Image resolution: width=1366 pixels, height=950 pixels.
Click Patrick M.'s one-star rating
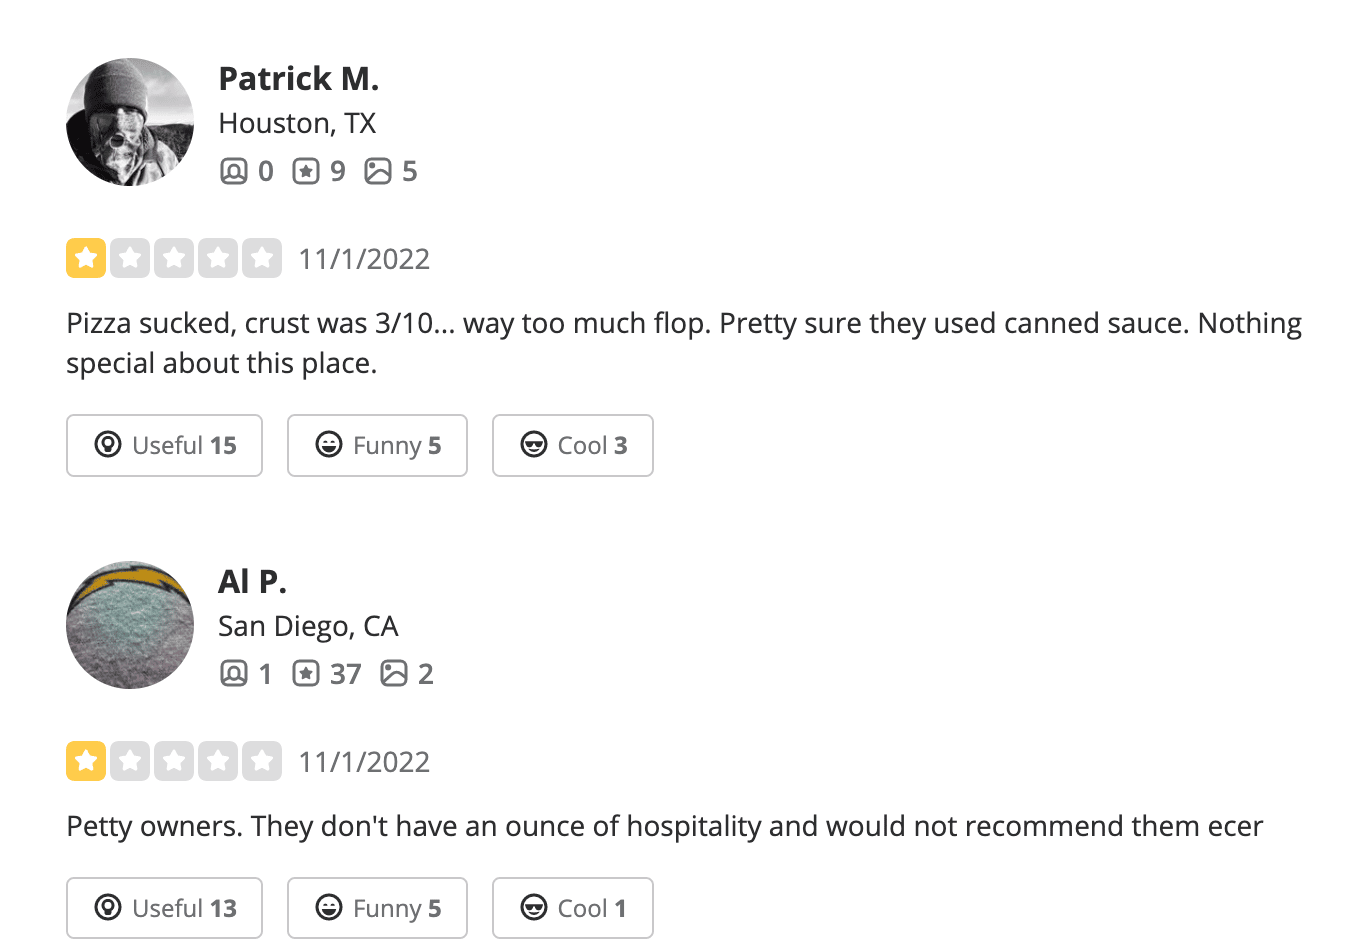(x=174, y=259)
